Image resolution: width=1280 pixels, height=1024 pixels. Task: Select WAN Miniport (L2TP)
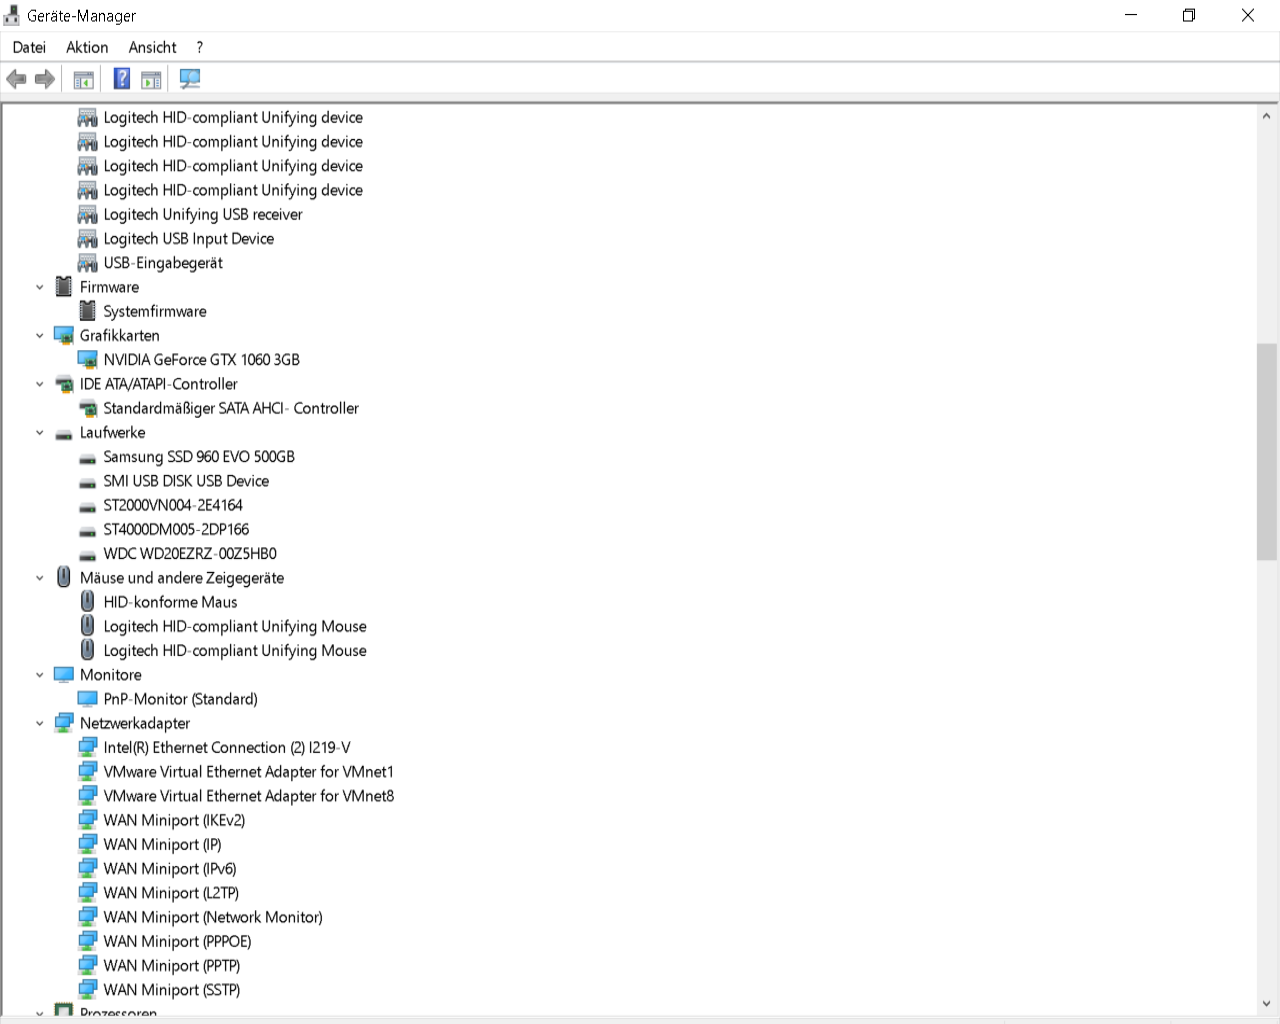pyautogui.click(x=171, y=893)
